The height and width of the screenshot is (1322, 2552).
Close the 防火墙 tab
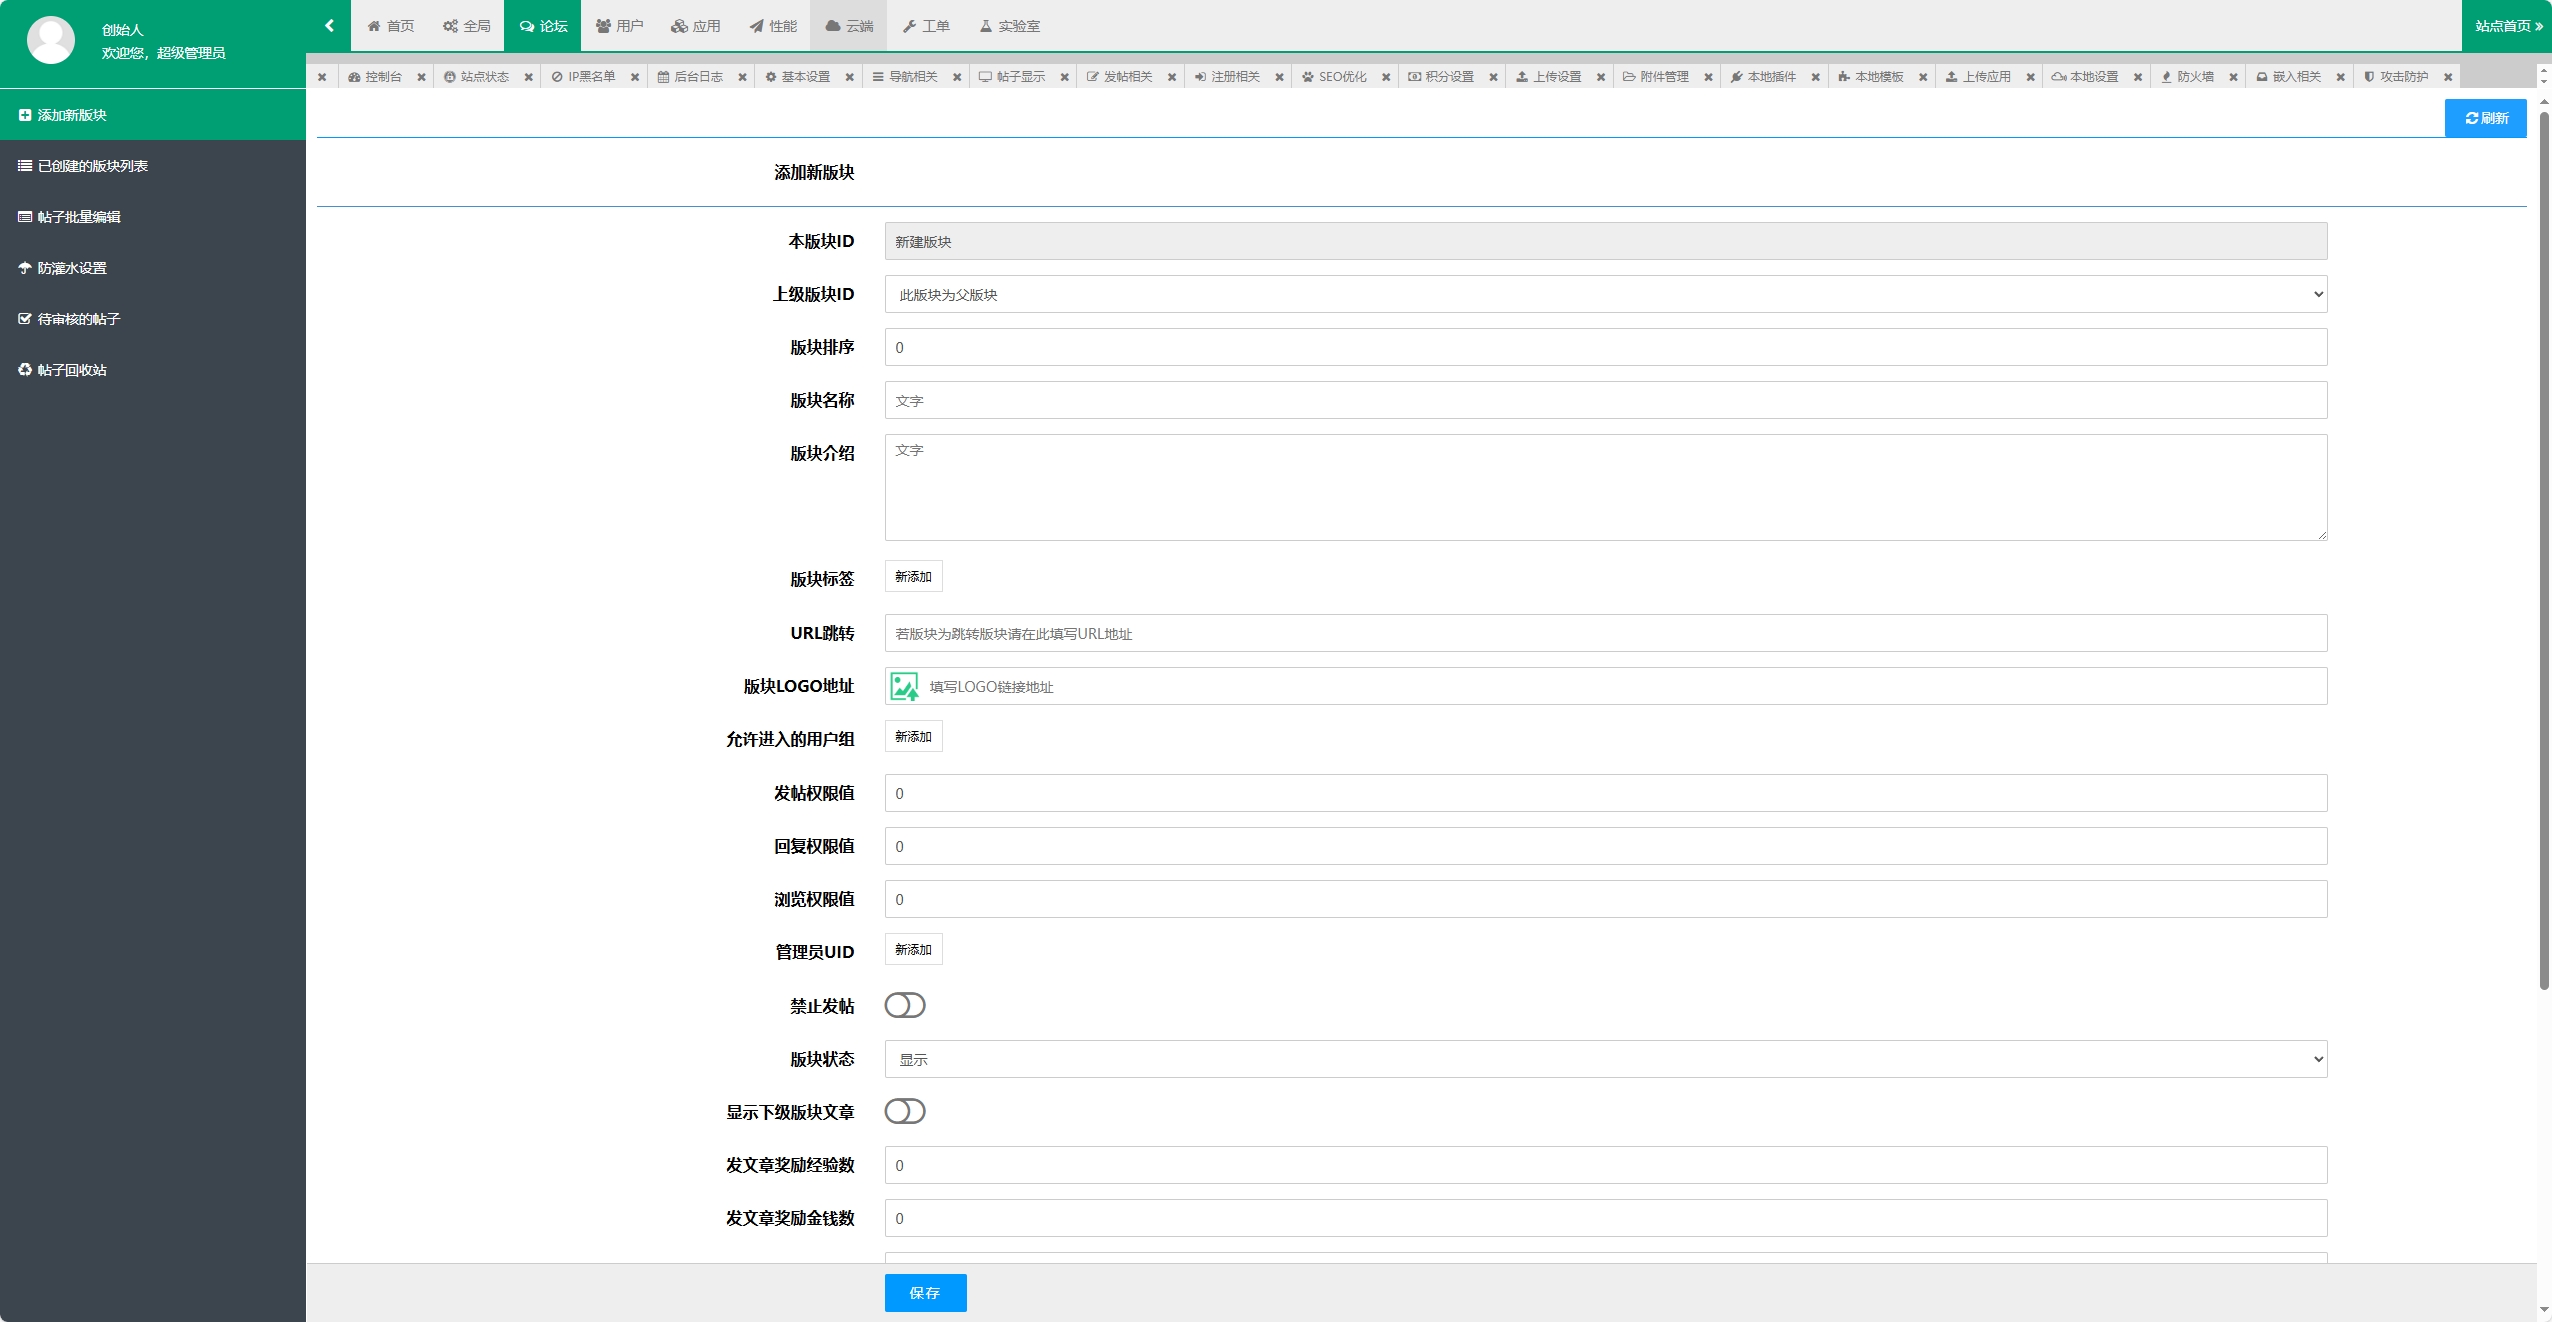[x=2233, y=77]
